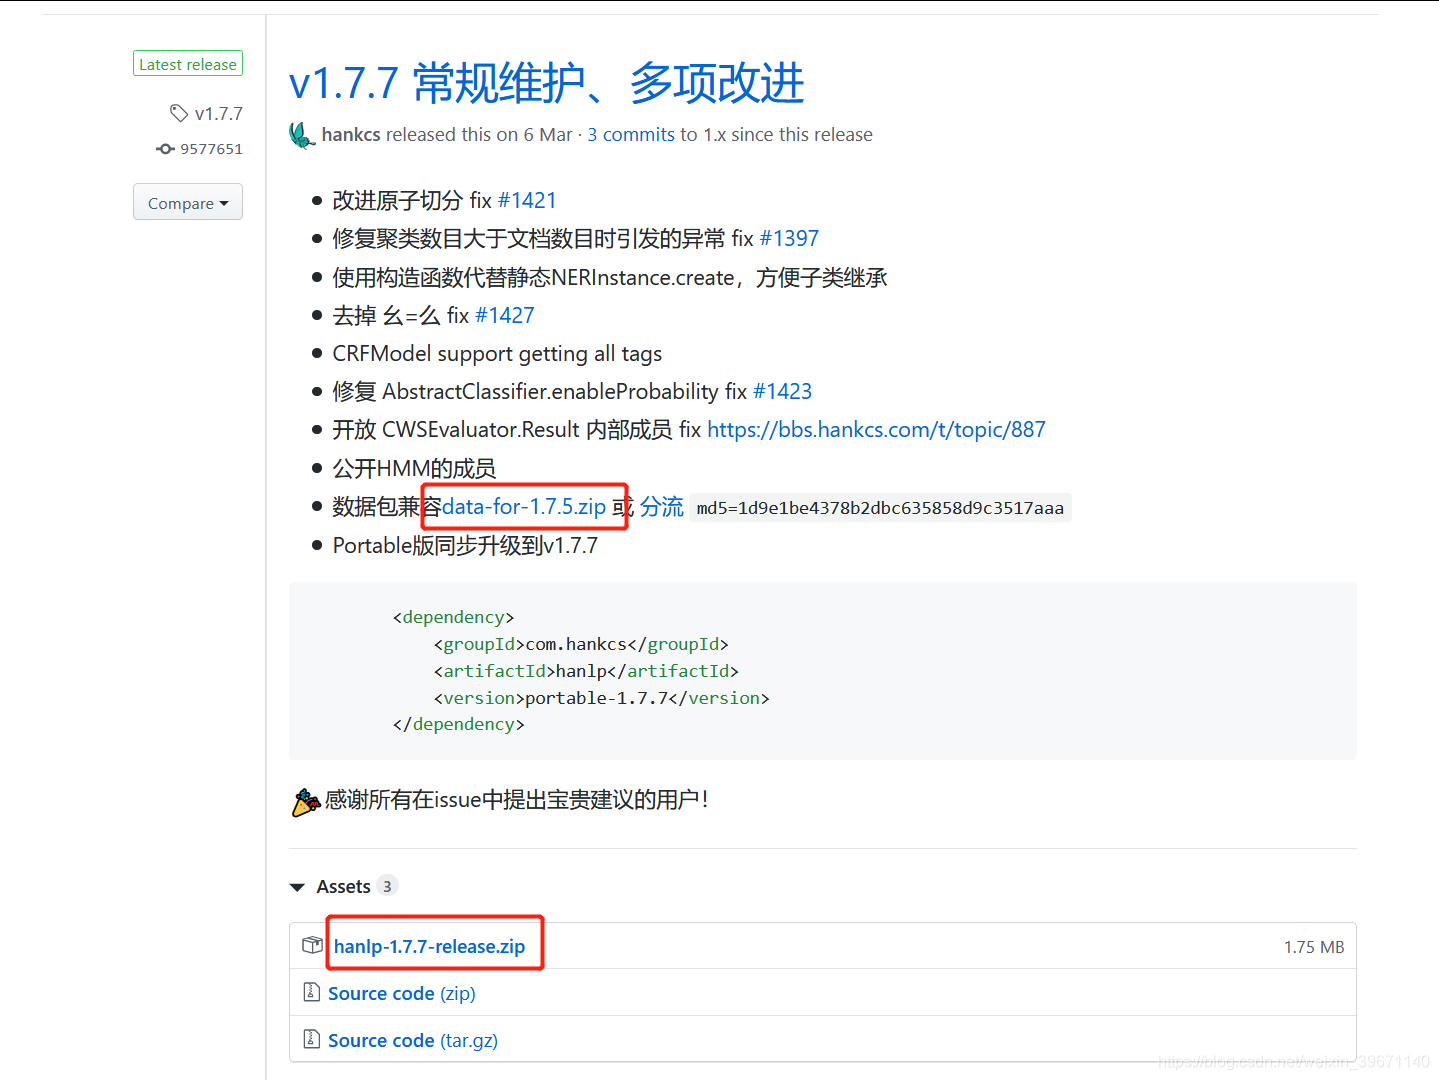Open the v1.7.7 release title link
This screenshot has width=1439, height=1080.
click(x=546, y=83)
